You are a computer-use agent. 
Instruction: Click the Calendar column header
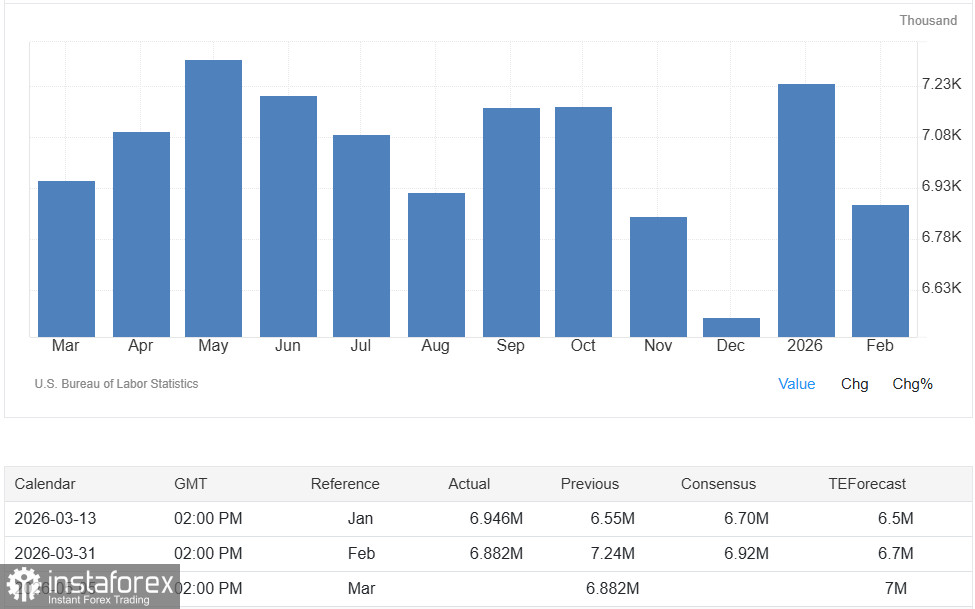[x=45, y=484]
